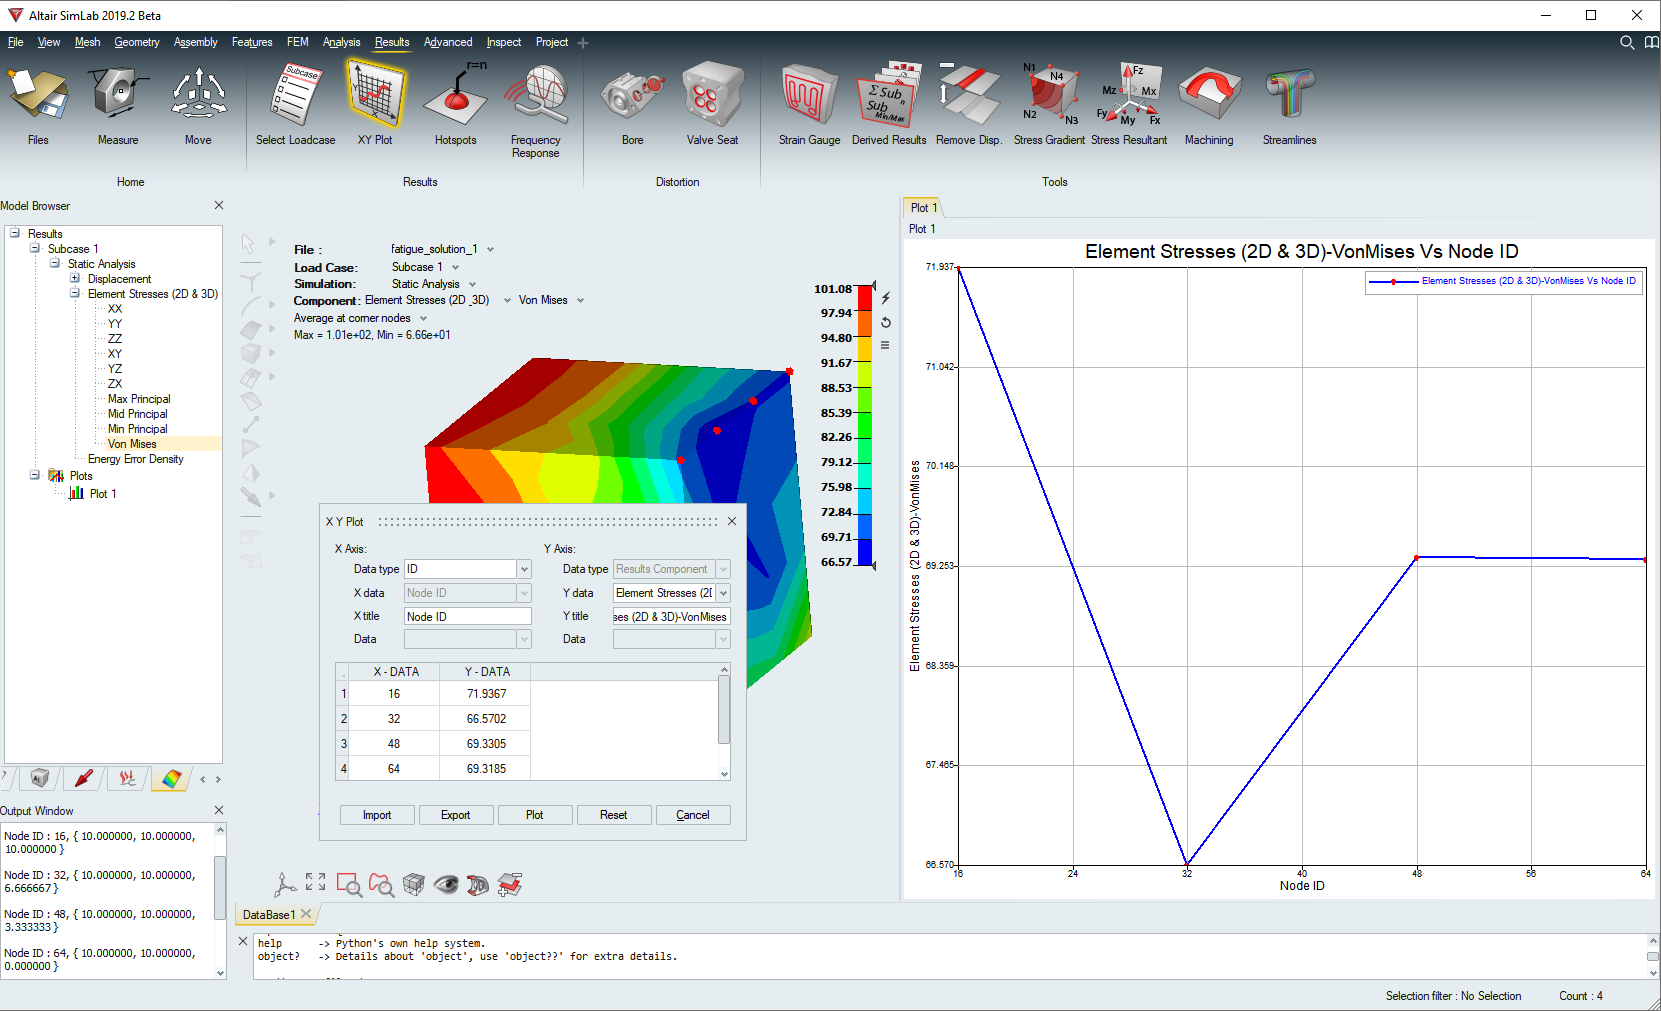The image size is (1661, 1011).
Task: Toggle visibility with the eye icon
Action: (x=446, y=884)
